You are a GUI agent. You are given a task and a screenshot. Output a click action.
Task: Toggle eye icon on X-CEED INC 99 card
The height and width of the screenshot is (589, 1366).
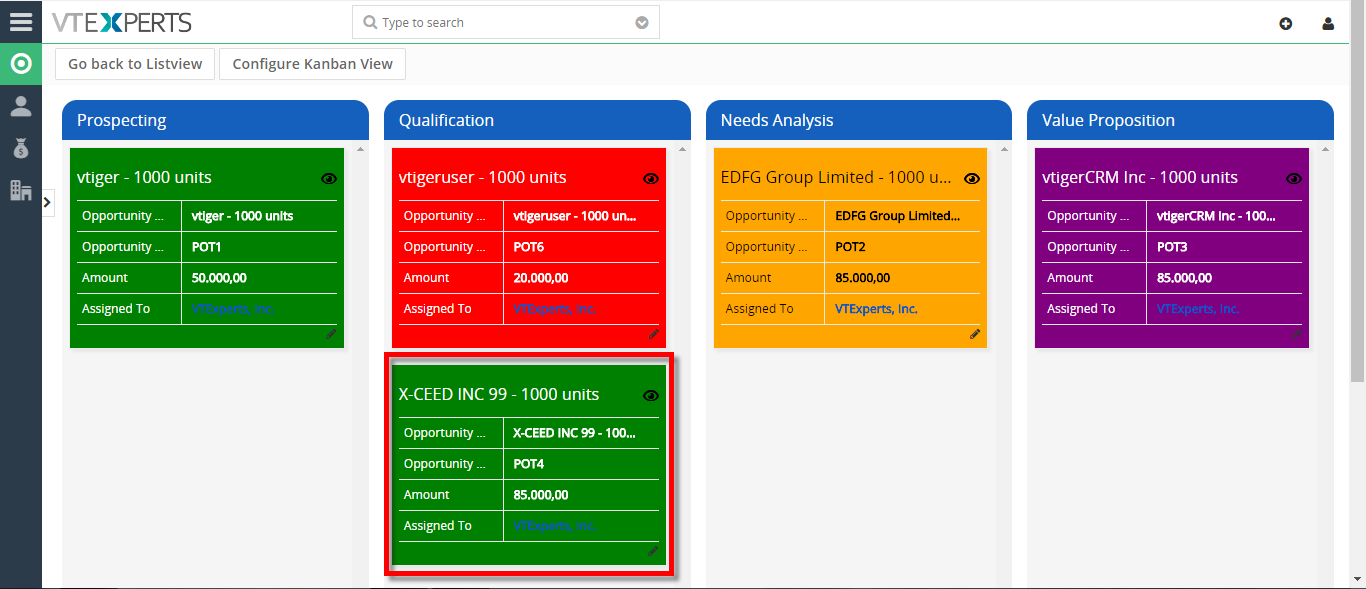pyautogui.click(x=651, y=396)
